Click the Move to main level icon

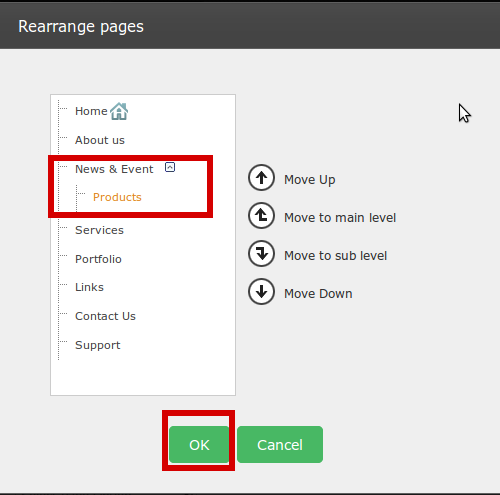(261, 216)
